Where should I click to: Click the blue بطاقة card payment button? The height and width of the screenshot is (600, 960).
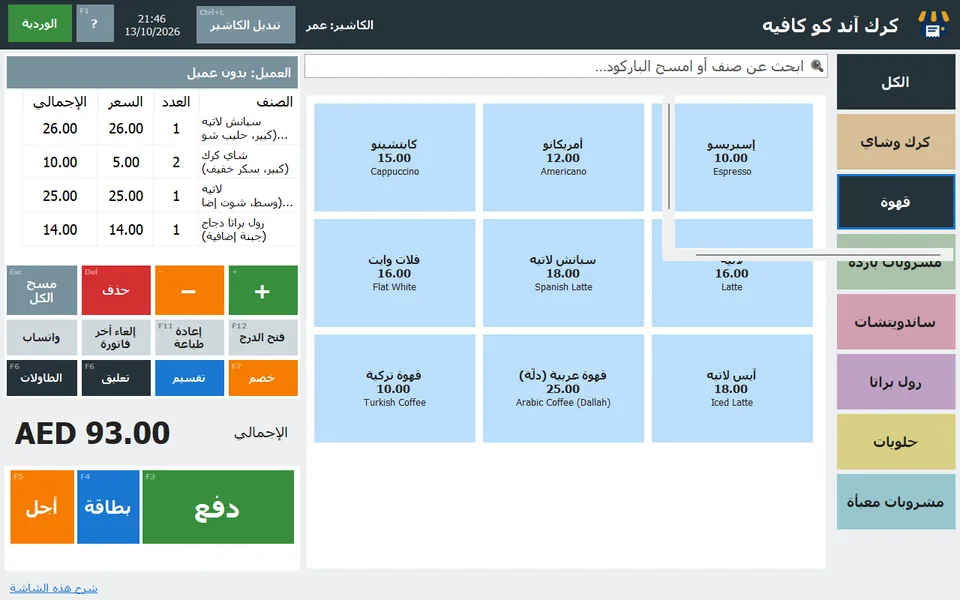[x=108, y=507]
